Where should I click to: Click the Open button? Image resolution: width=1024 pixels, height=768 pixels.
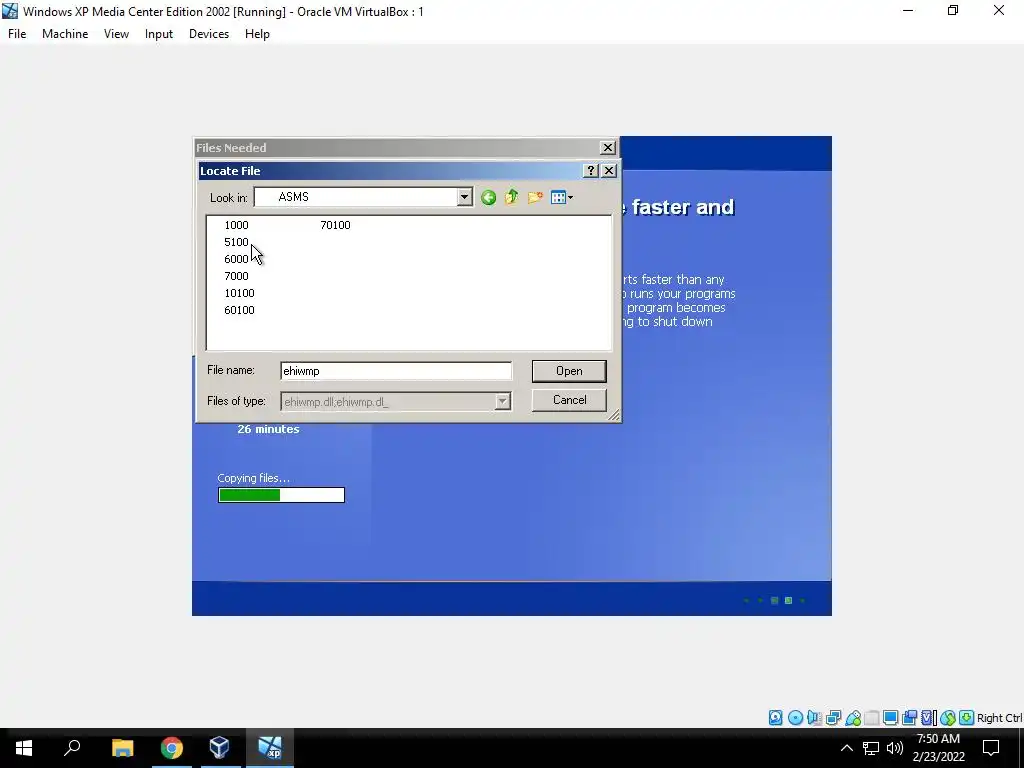(569, 371)
